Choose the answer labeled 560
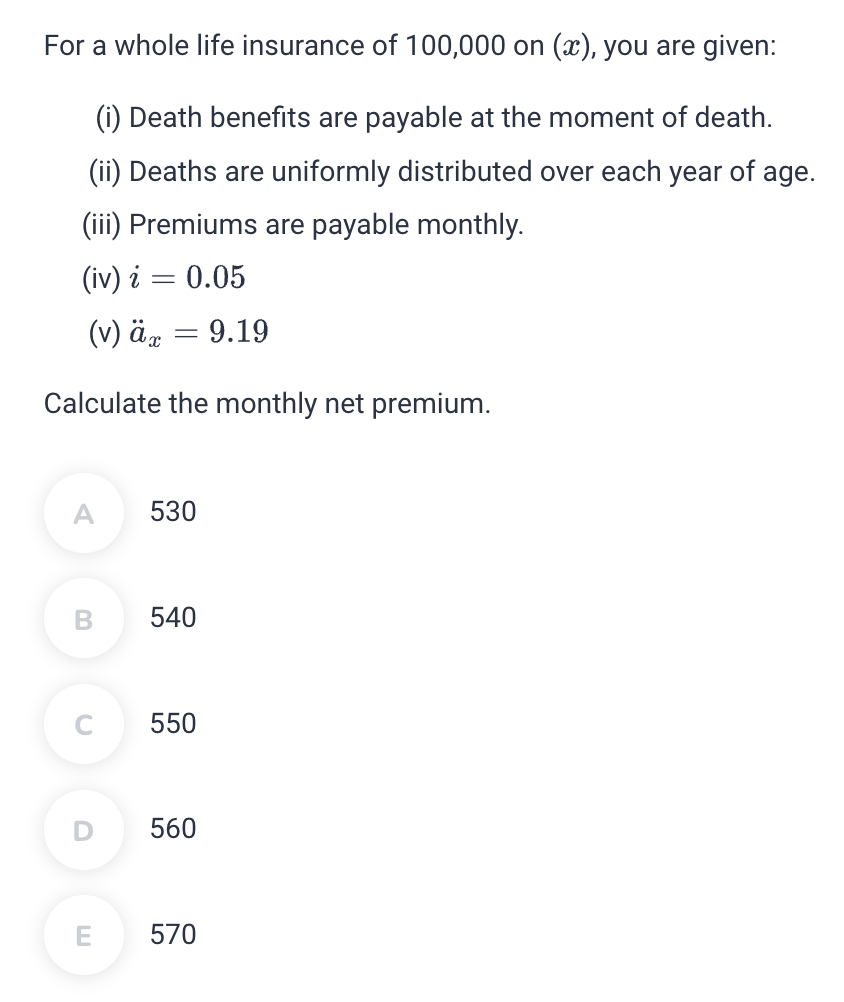Image resolution: width=844 pixels, height=1002 pixels. (x=171, y=829)
